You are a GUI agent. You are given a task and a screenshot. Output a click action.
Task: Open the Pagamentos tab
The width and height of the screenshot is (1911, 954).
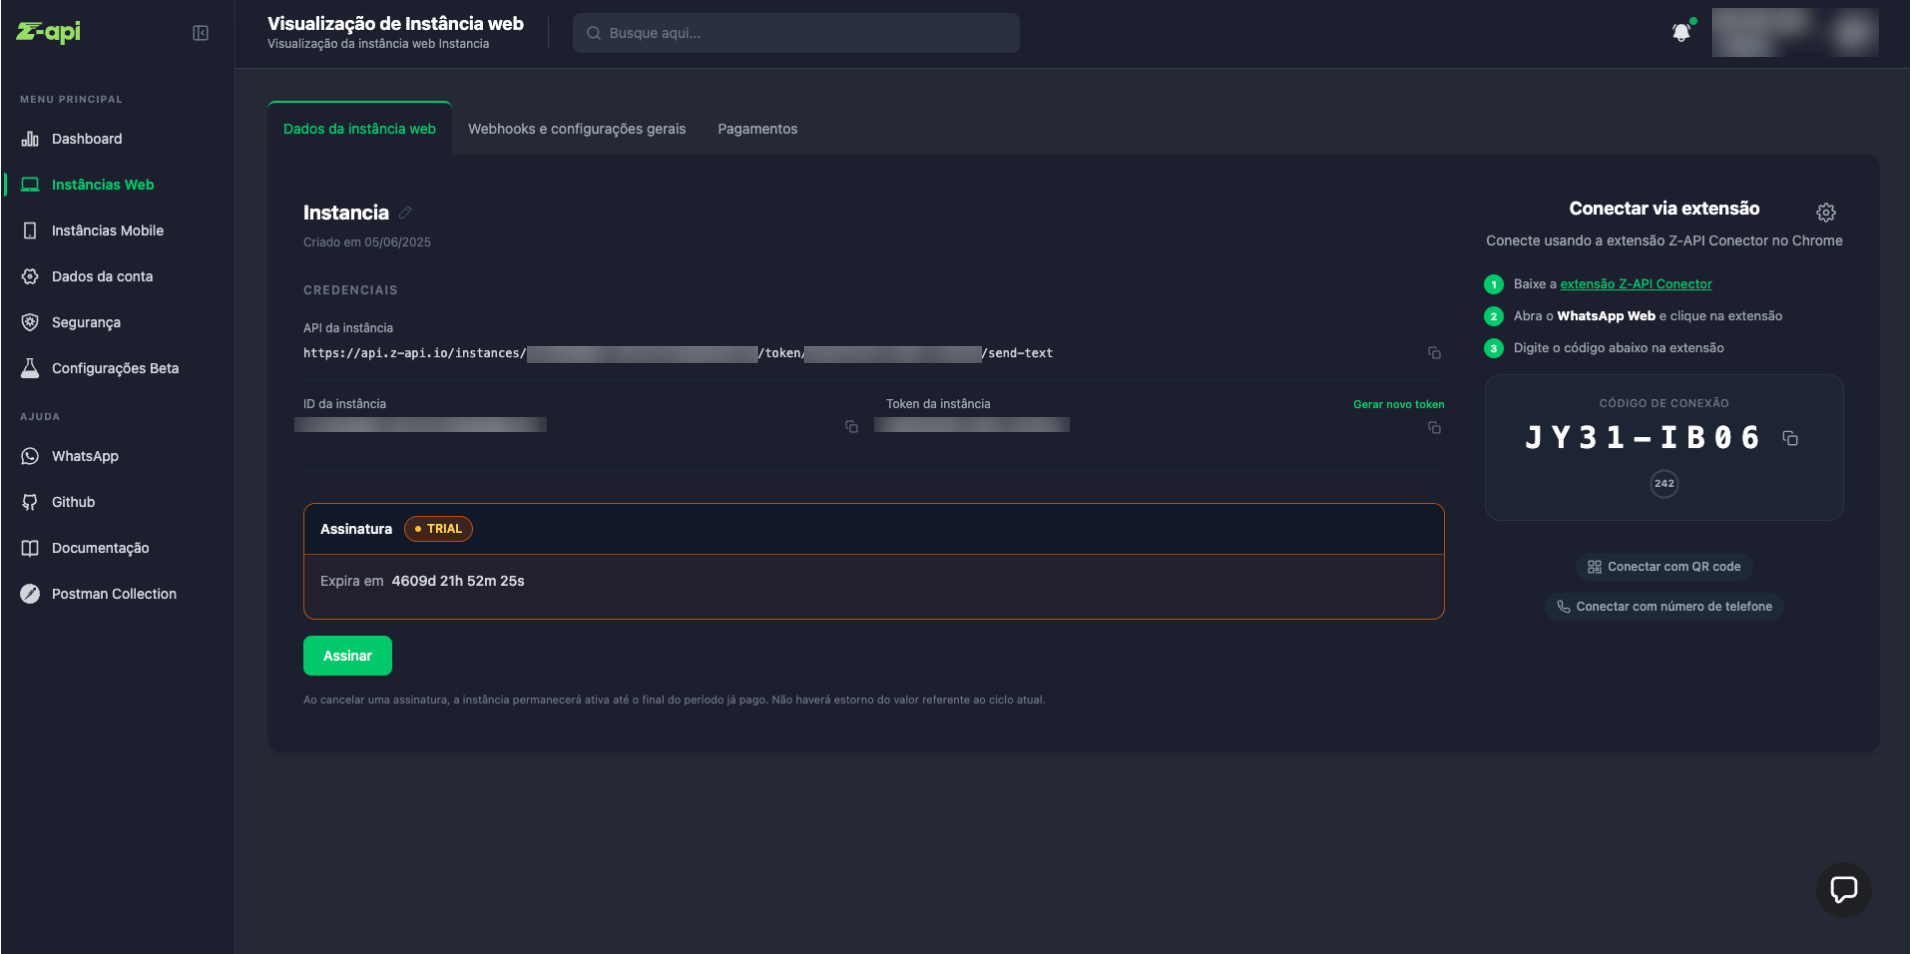tap(757, 129)
